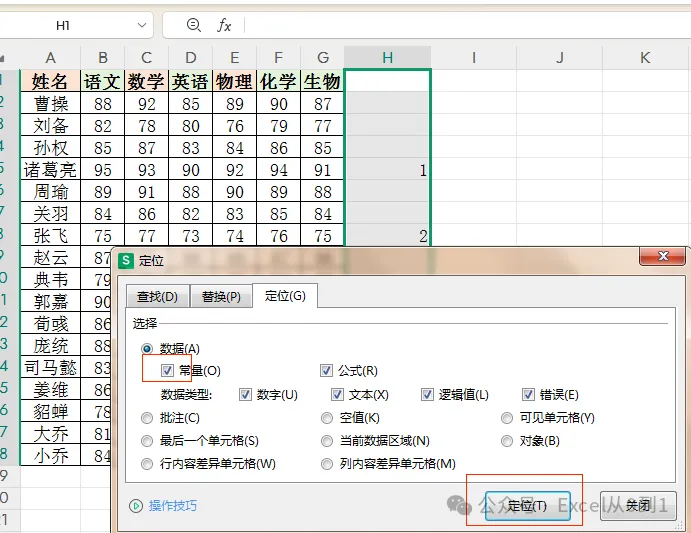The width and height of the screenshot is (691, 533).
Task: Select column A header
Action: point(50,58)
